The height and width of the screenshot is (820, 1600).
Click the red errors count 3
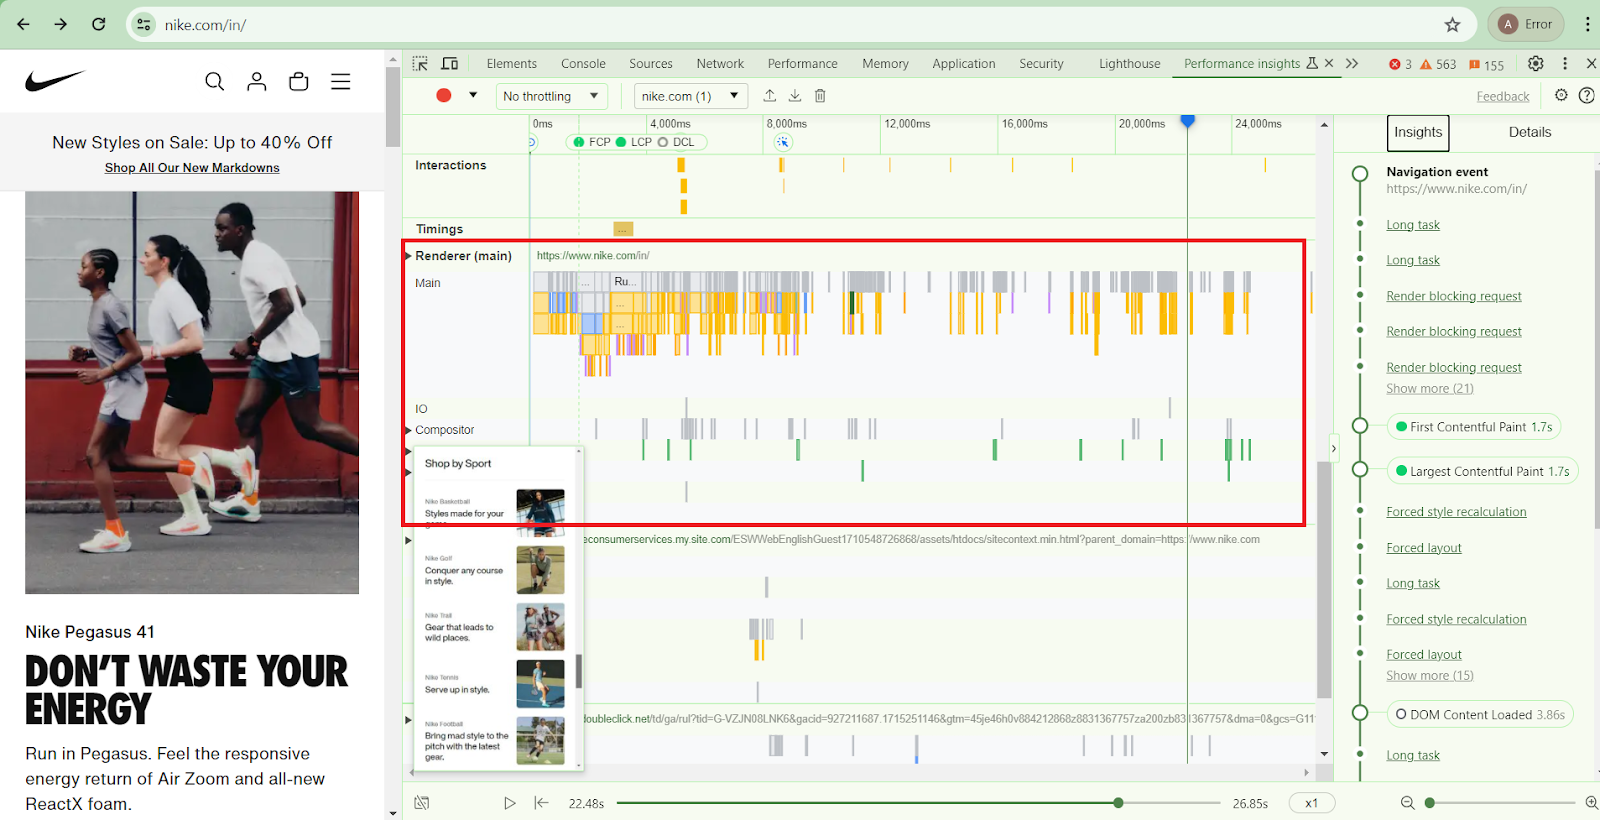point(1400,64)
